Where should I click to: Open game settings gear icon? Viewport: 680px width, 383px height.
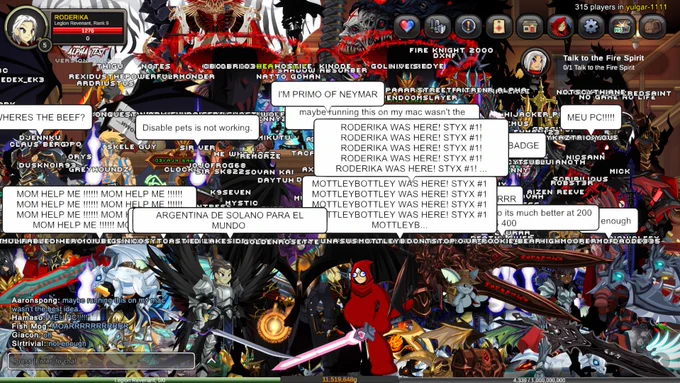click(591, 26)
